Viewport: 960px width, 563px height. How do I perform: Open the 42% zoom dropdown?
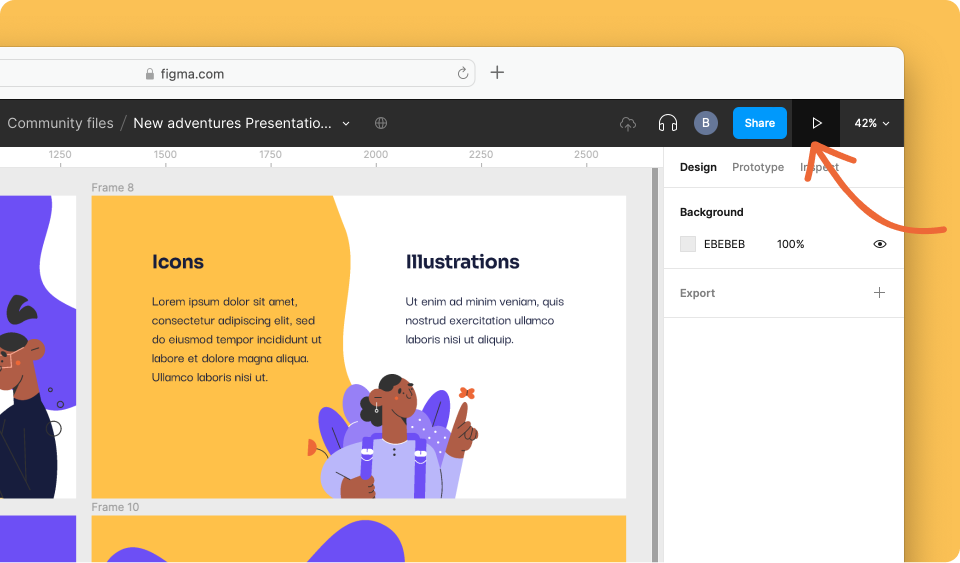tap(871, 123)
